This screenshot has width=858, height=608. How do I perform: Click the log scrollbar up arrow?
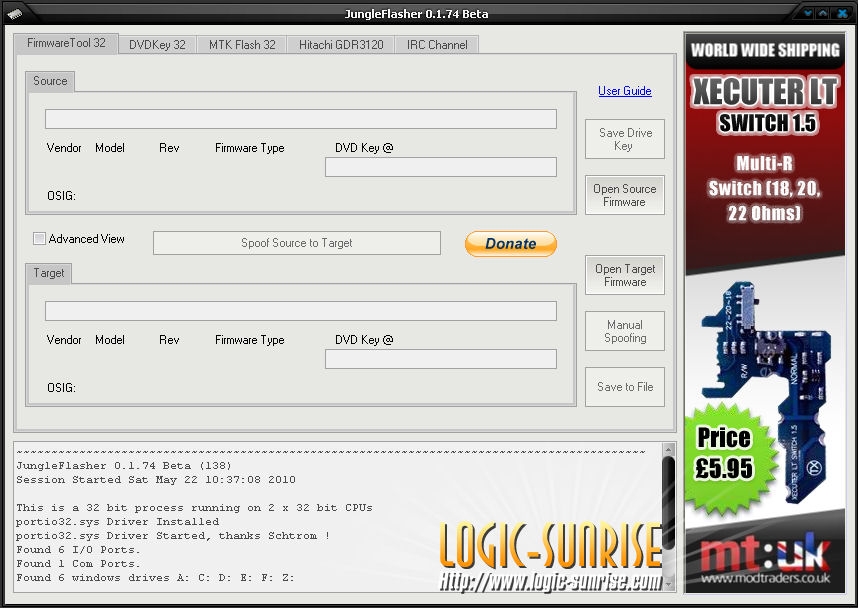(668, 449)
